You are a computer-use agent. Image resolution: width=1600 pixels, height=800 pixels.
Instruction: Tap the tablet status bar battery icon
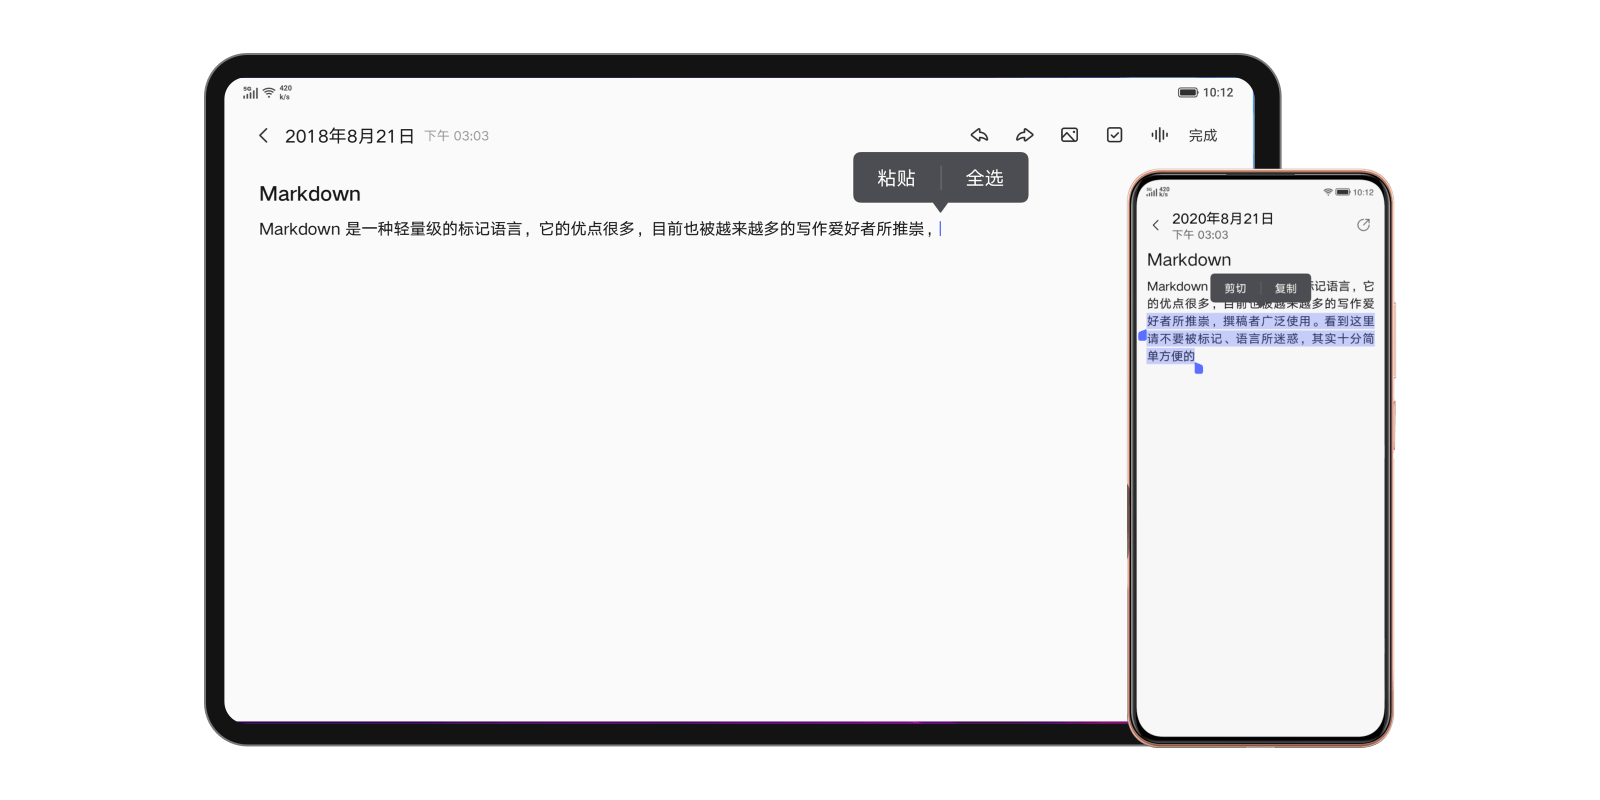pyautogui.click(x=1188, y=92)
